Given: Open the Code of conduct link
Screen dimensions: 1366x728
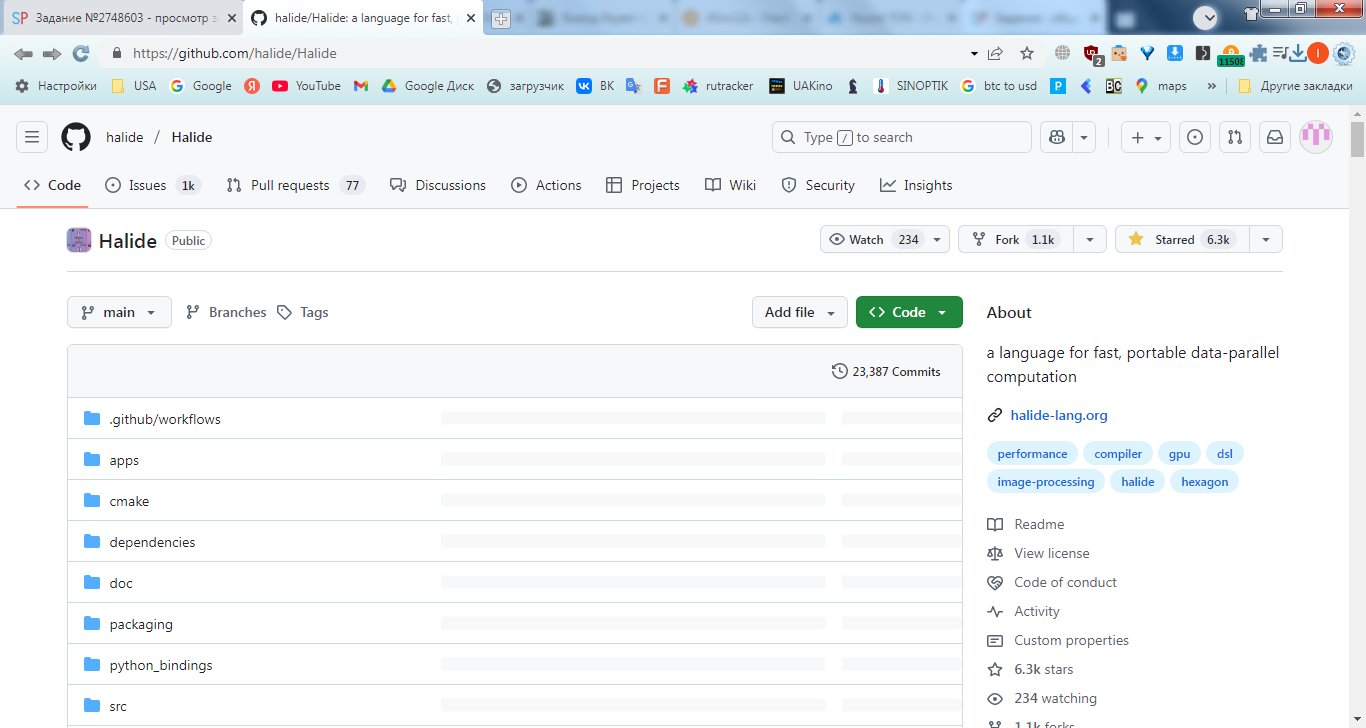Looking at the screenshot, I should click(x=1066, y=582).
